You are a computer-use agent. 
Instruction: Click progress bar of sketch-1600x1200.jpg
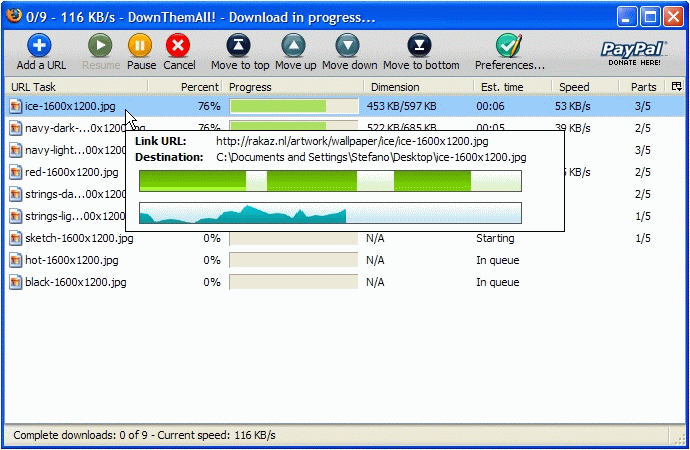coord(294,238)
